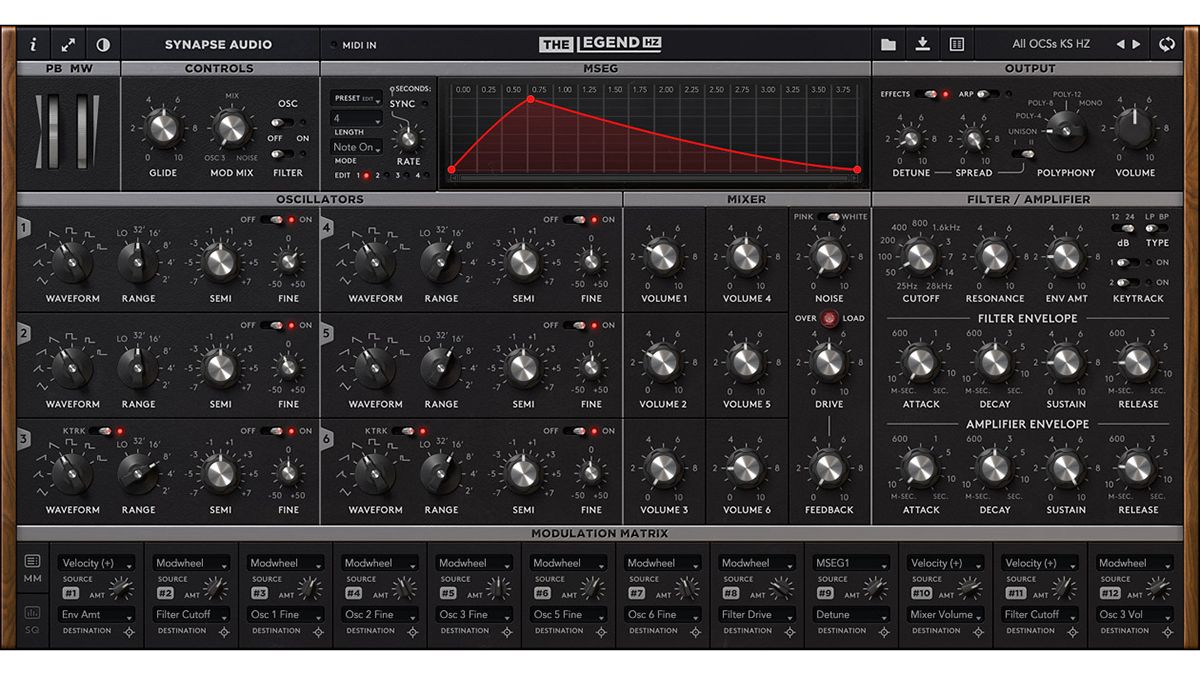Click The Legend HZ title logo
The image size is (1200, 675).
click(600, 44)
